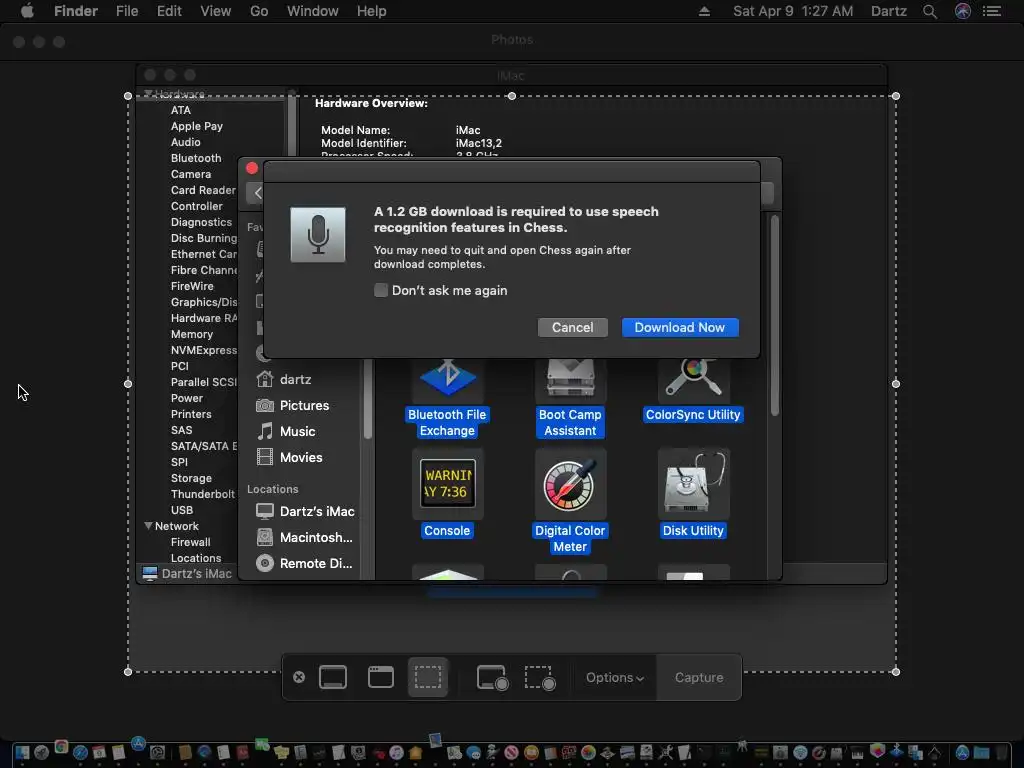Select Power in the hardware list
The image size is (1024, 768).
187,398
